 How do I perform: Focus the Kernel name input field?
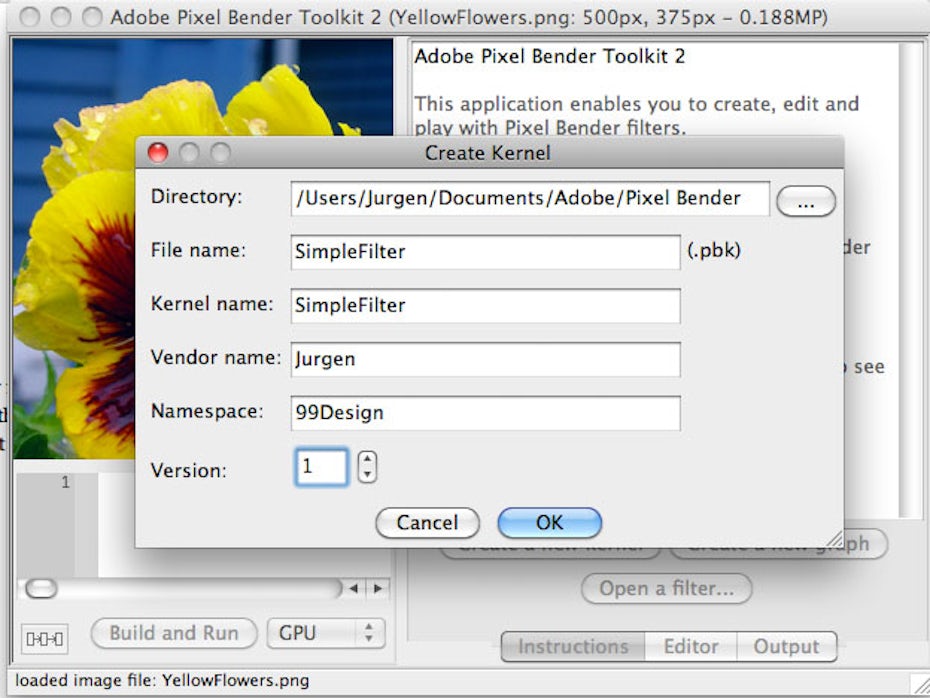[485, 306]
